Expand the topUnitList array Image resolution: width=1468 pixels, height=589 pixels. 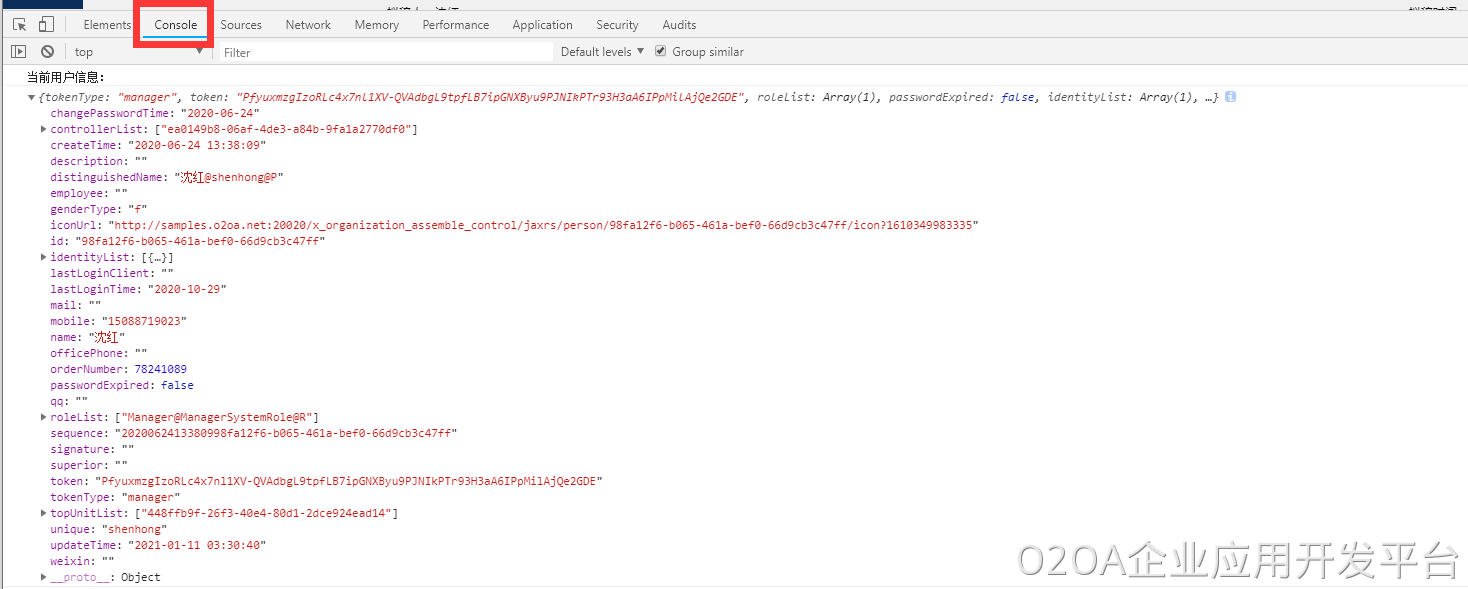(44, 513)
